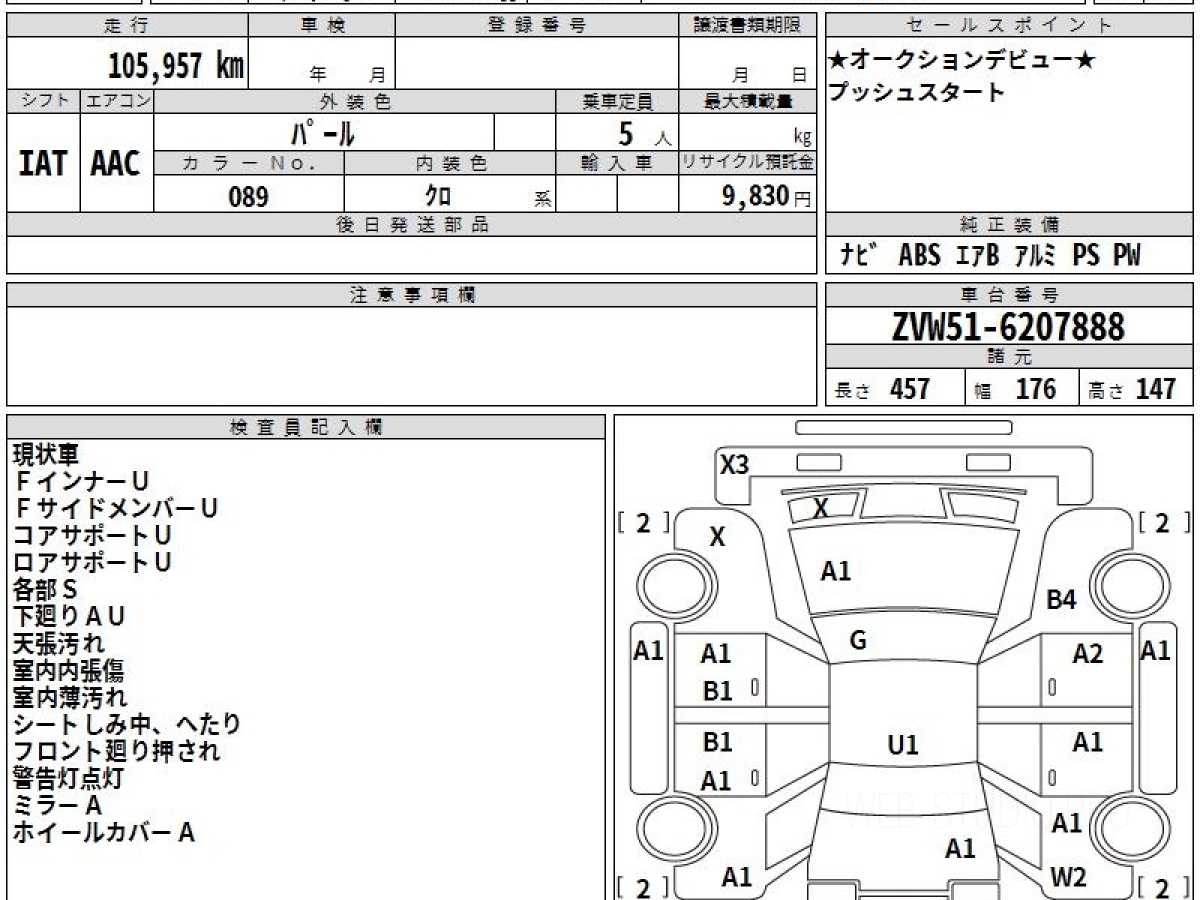This screenshot has width=1200, height=900.
Task: Select the W2 mark on the diagram
Action: point(1068,878)
